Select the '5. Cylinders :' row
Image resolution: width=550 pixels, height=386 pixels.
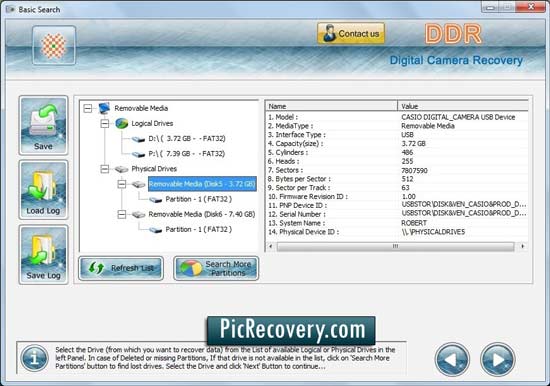click(397, 152)
